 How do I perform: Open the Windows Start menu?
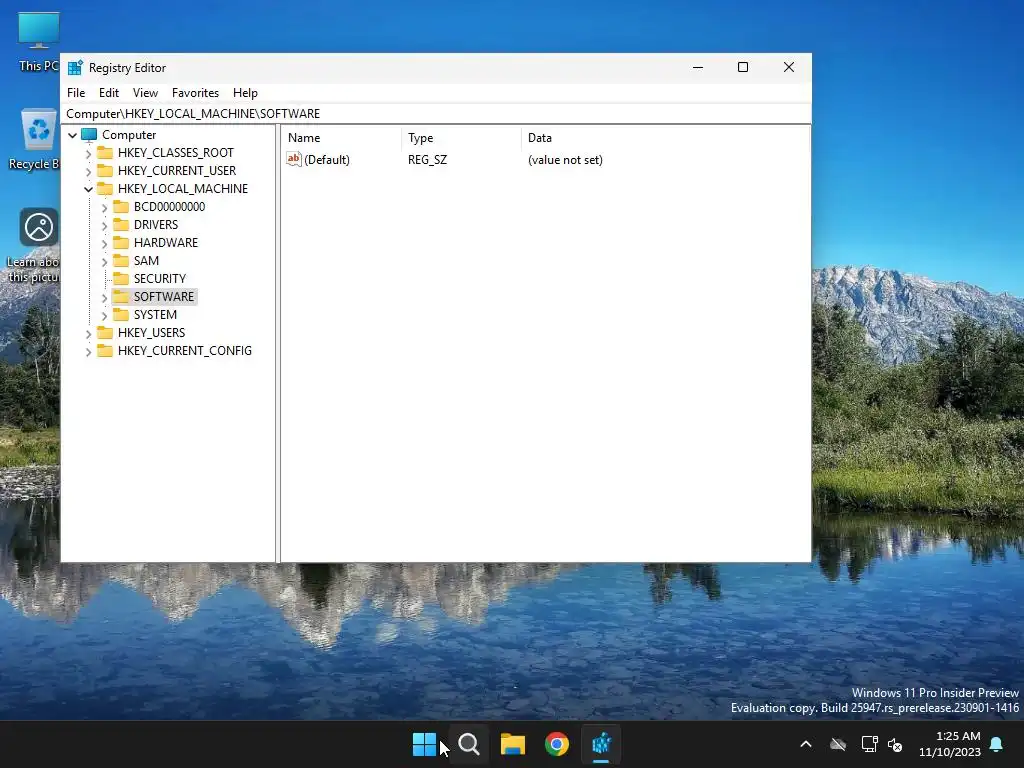pyautogui.click(x=424, y=744)
